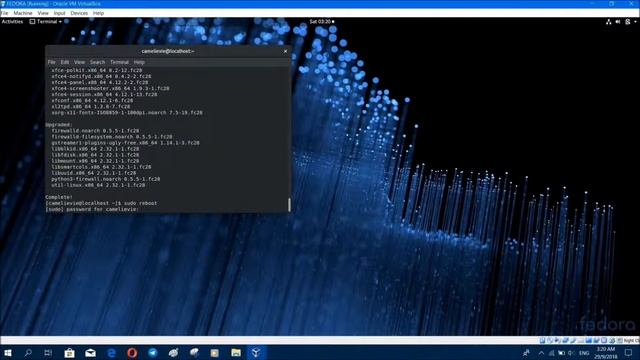Open terminal Help menu

[x=139, y=62]
